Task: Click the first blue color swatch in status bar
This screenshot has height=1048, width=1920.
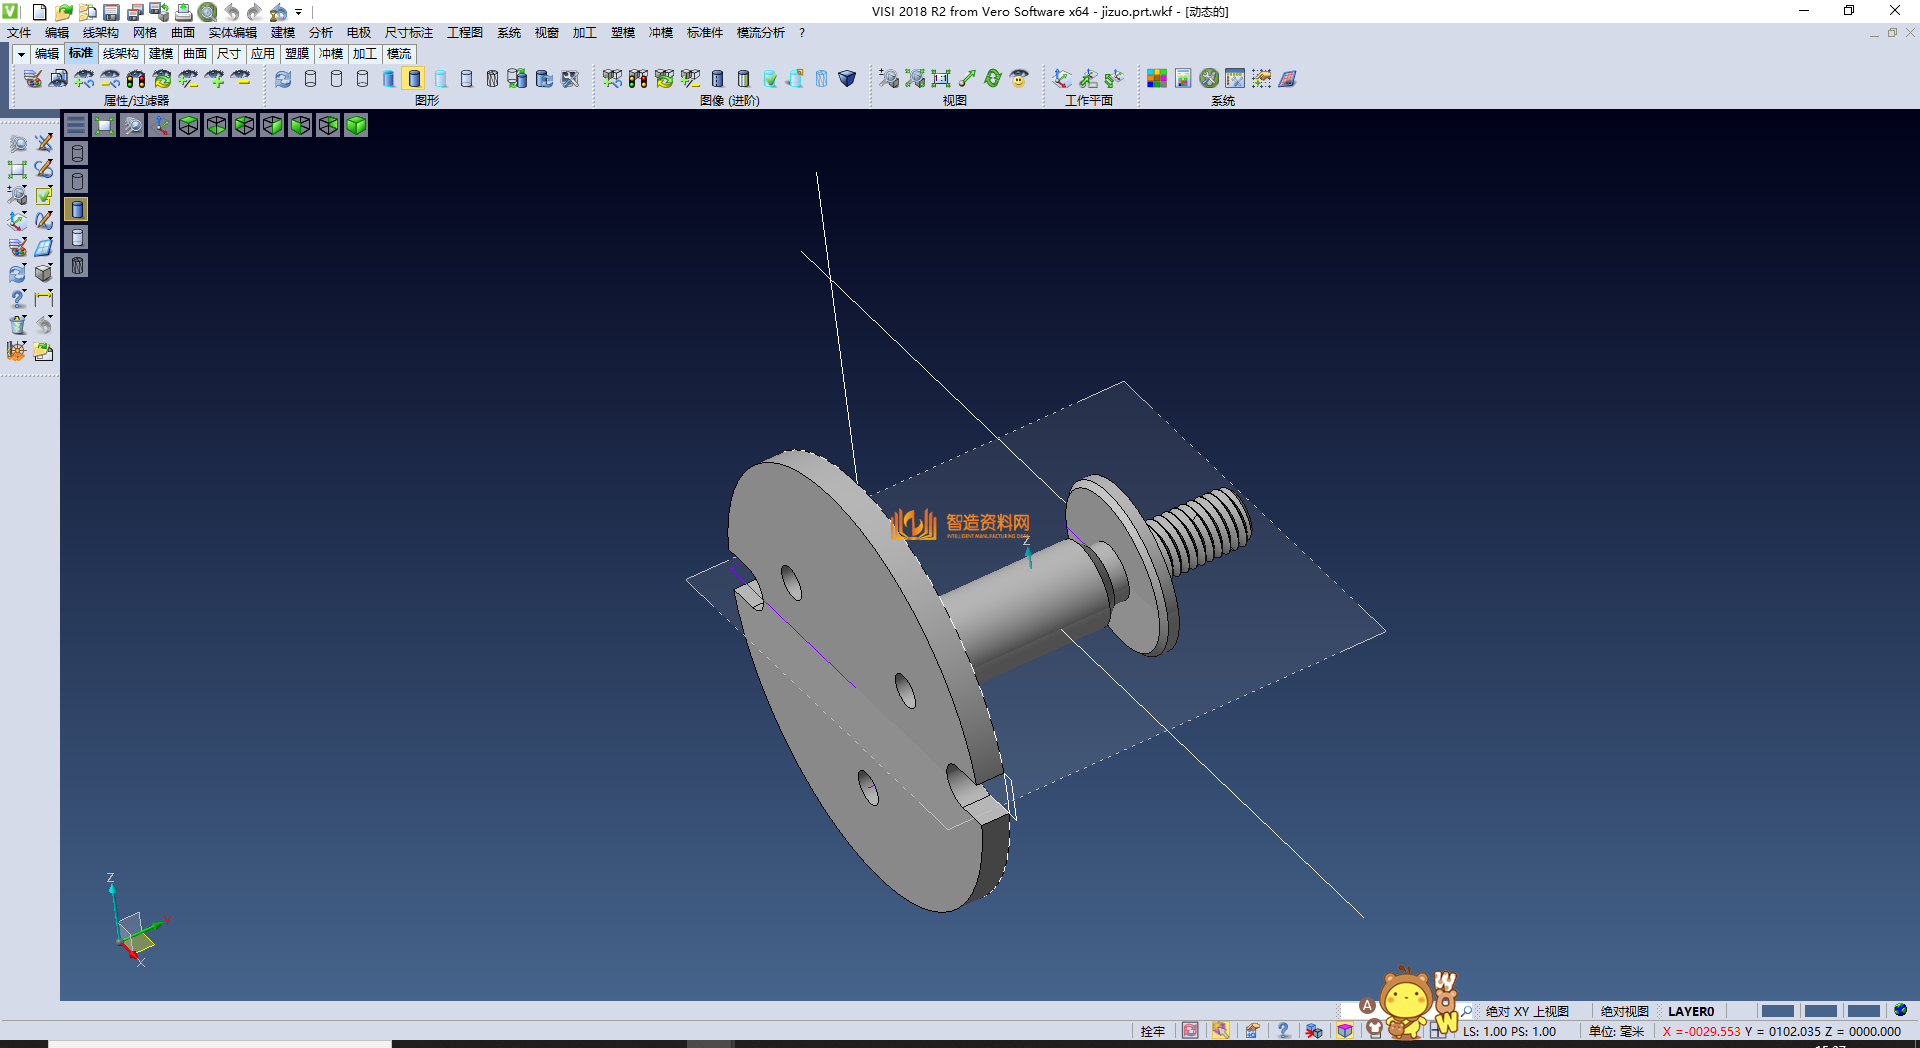Action: coord(1777,1011)
